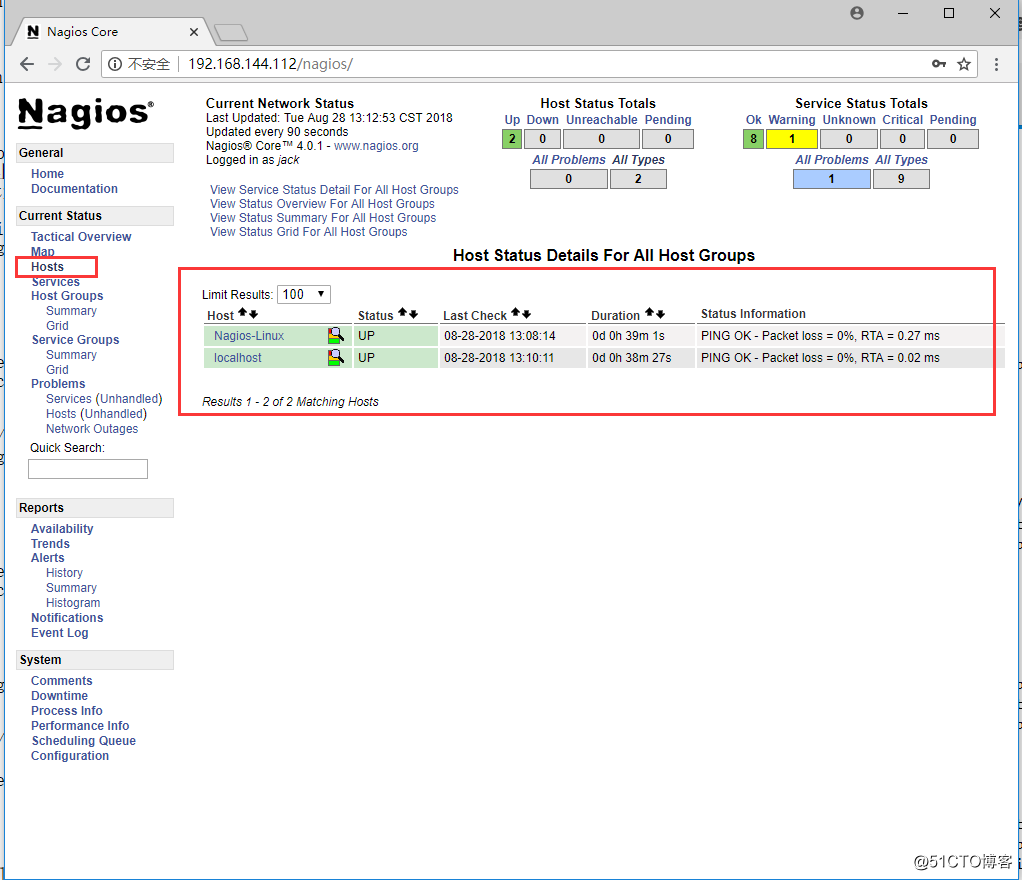Open saved password key icon

939,64
